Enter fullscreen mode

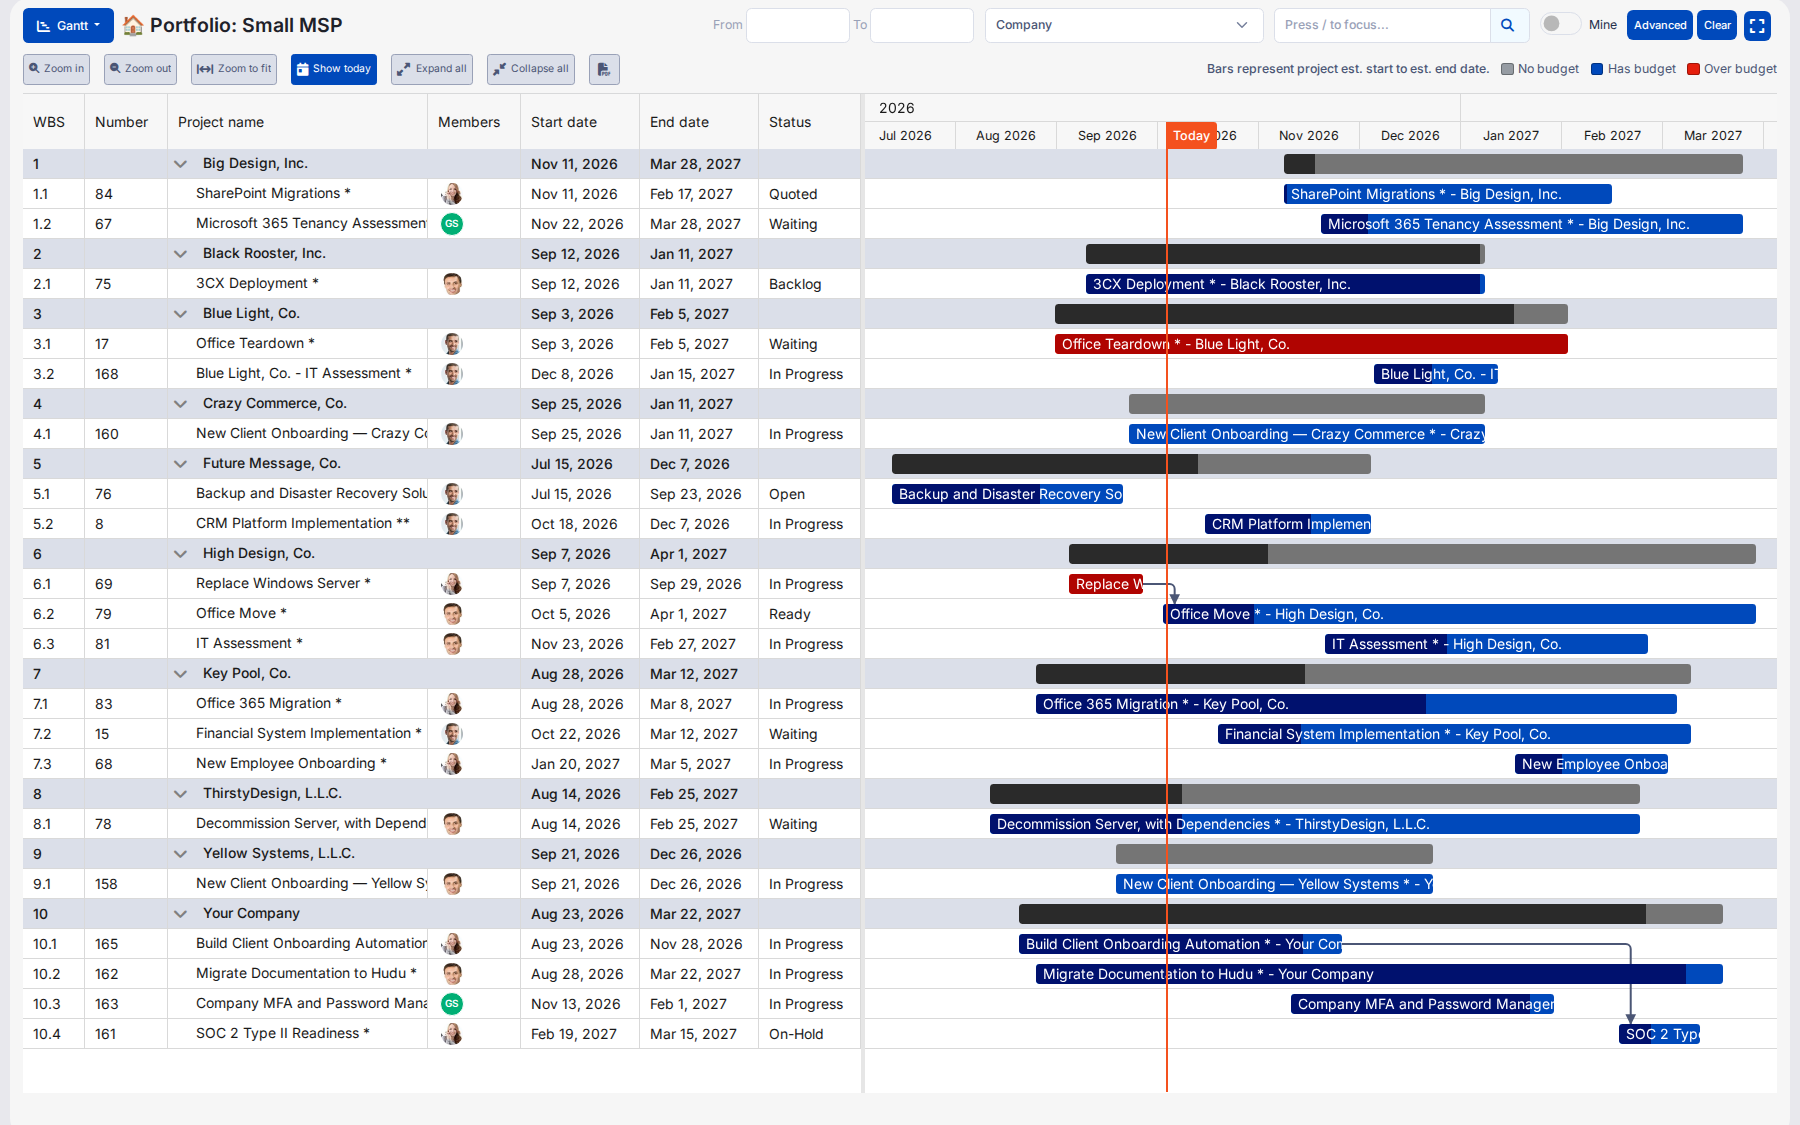tap(1757, 26)
